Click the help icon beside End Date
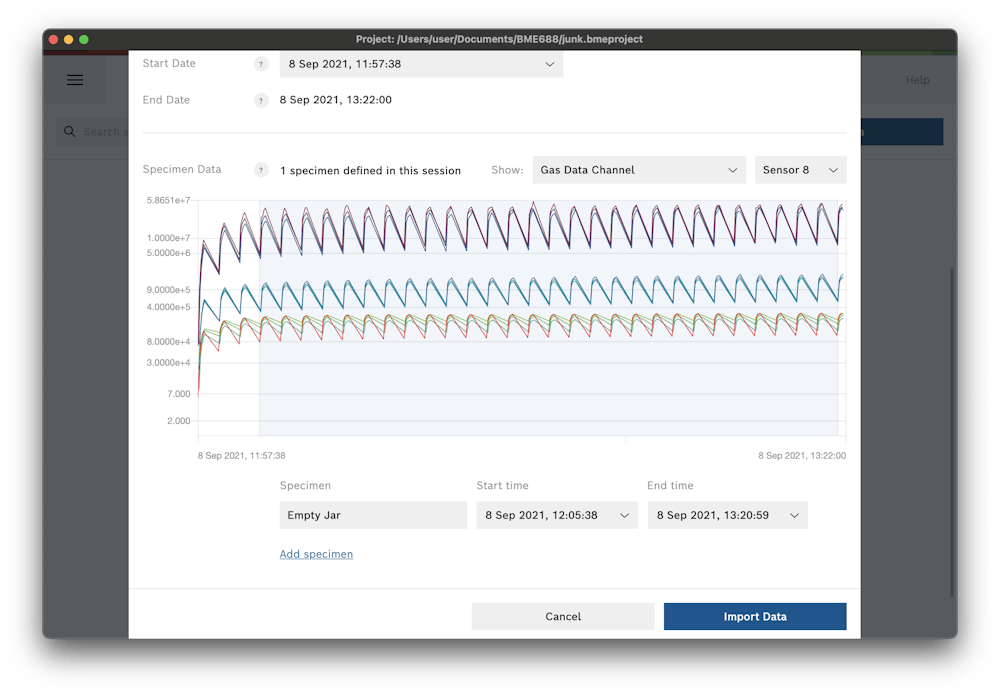Viewport: 1000px width, 695px height. tap(261, 100)
